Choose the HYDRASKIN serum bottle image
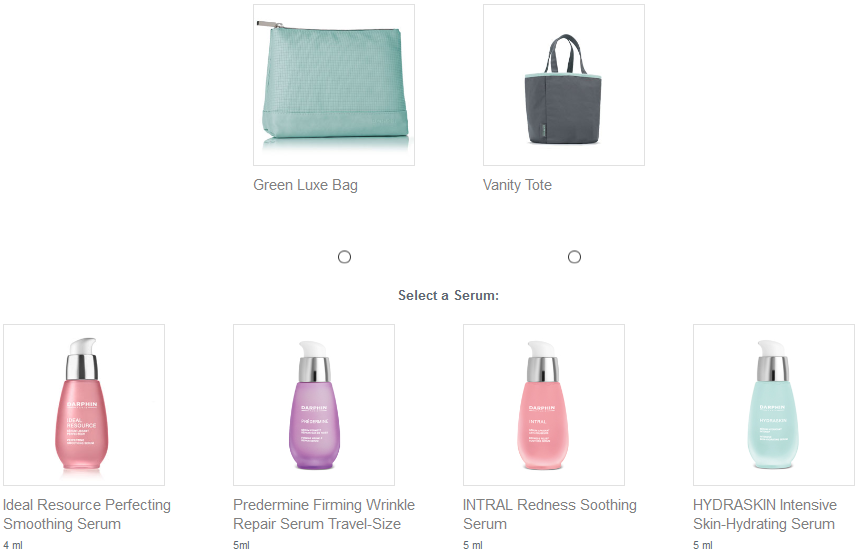This screenshot has width=866, height=556. coord(774,405)
